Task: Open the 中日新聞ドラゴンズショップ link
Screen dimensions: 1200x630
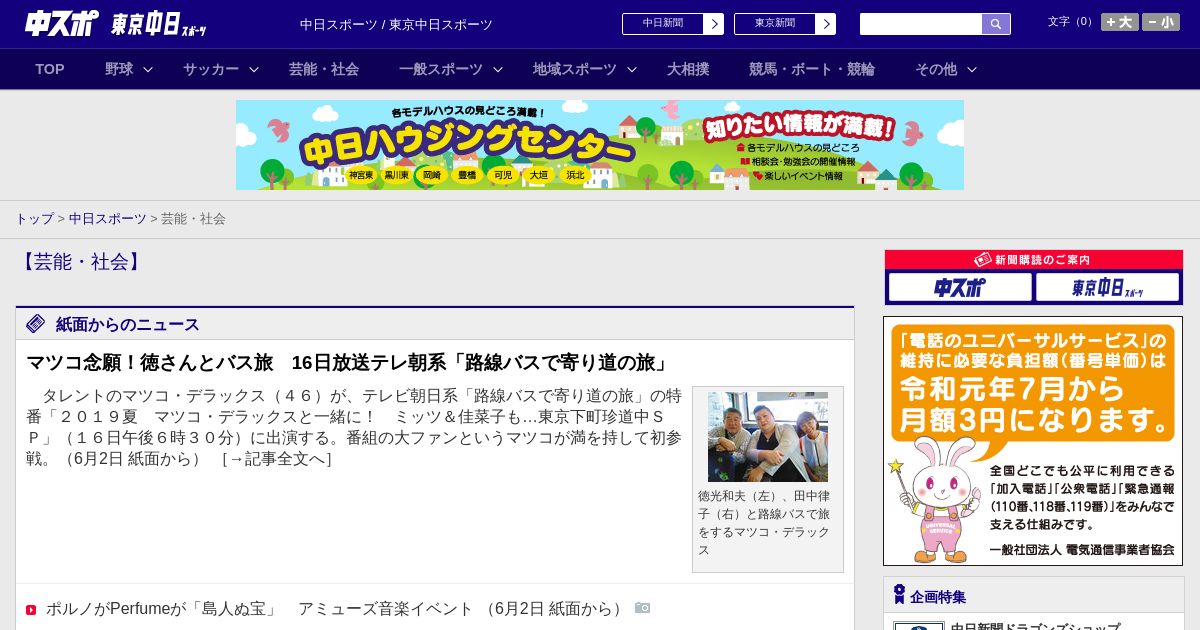Action: (1035, 626)
